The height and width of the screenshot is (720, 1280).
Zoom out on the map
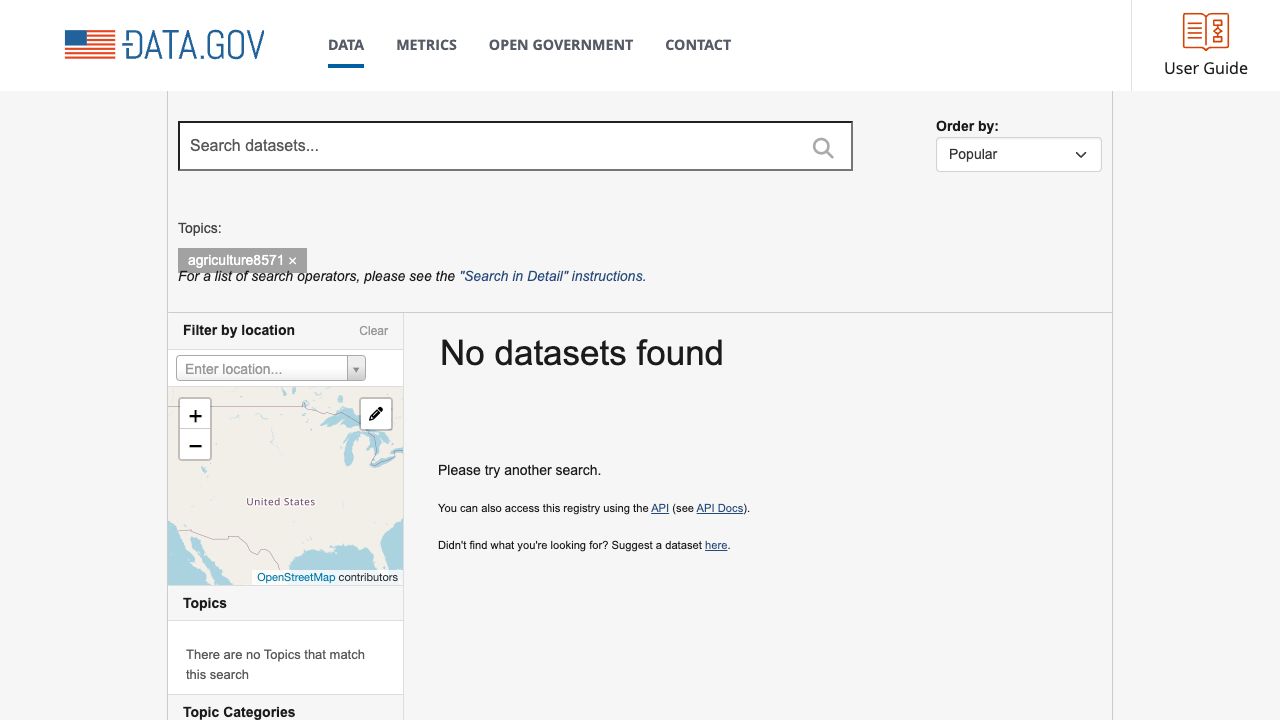tap(195, 446)
